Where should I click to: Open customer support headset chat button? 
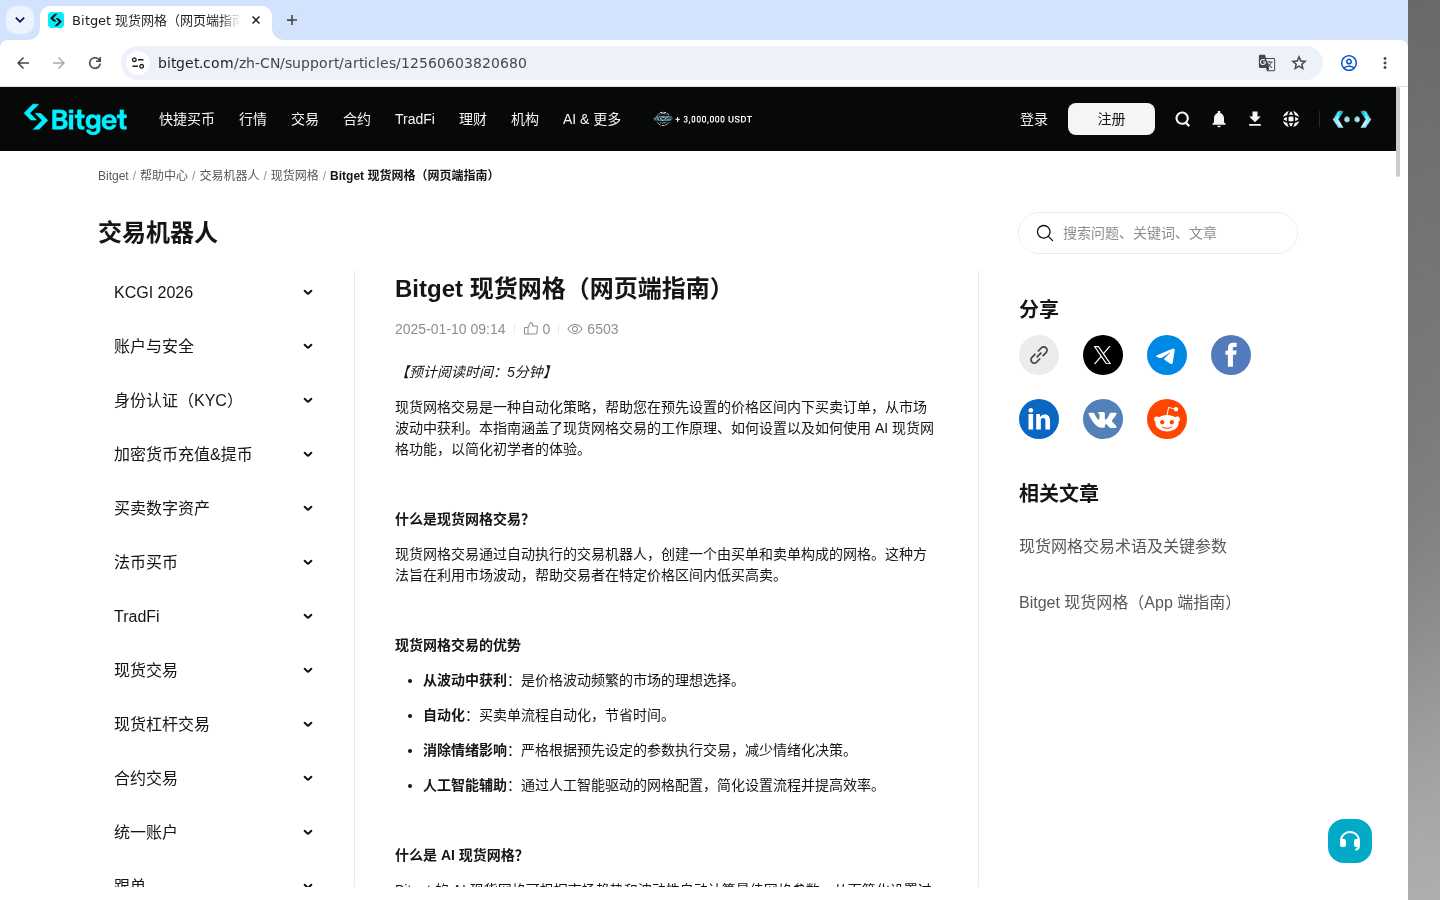point(1350,841)
